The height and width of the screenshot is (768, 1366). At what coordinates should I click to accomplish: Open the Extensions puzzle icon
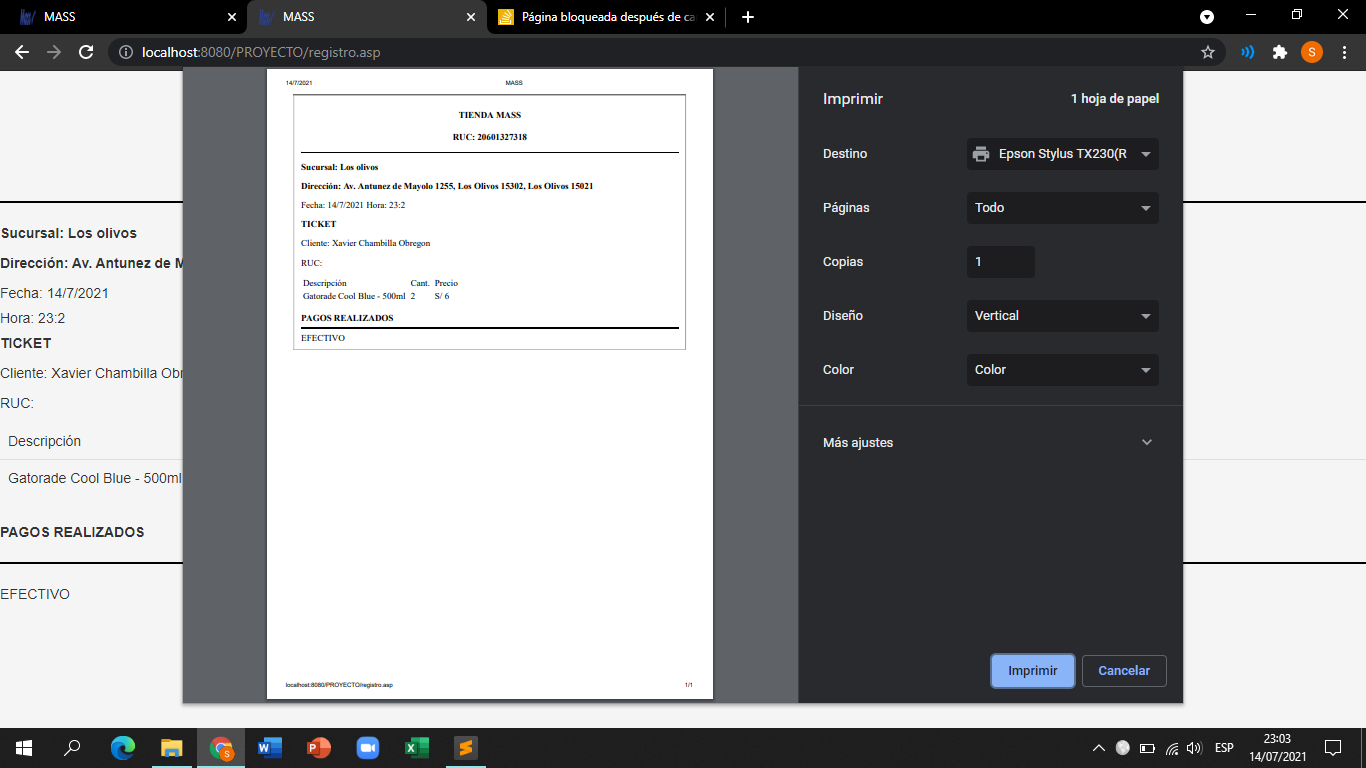[1279, 52]
